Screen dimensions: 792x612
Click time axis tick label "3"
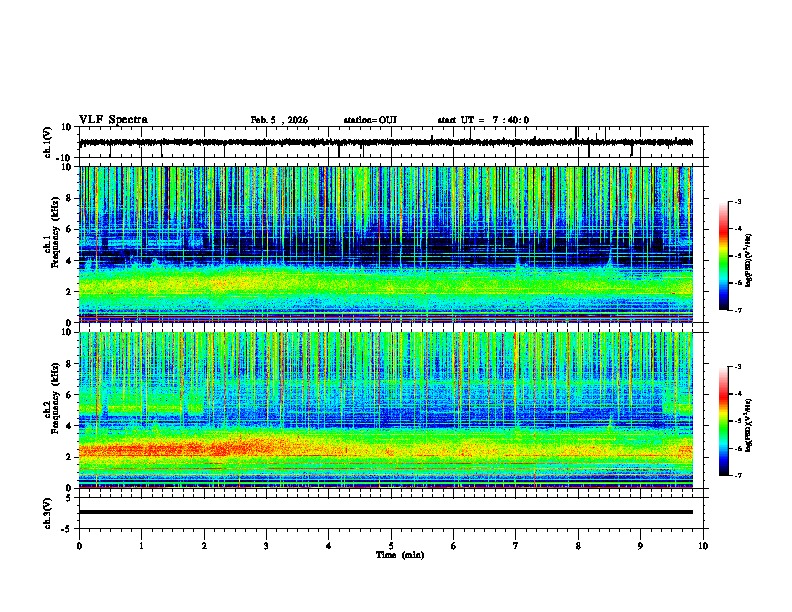pyautogui.click(x=266, y=546)
